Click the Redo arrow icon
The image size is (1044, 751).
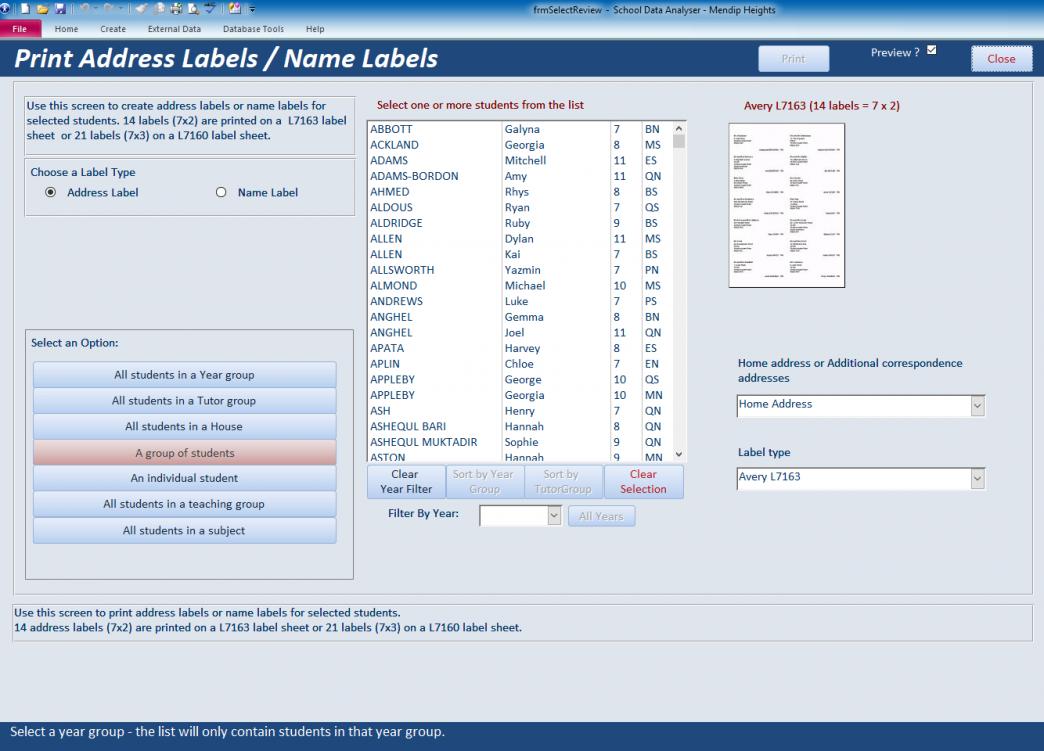pos(108,9)
